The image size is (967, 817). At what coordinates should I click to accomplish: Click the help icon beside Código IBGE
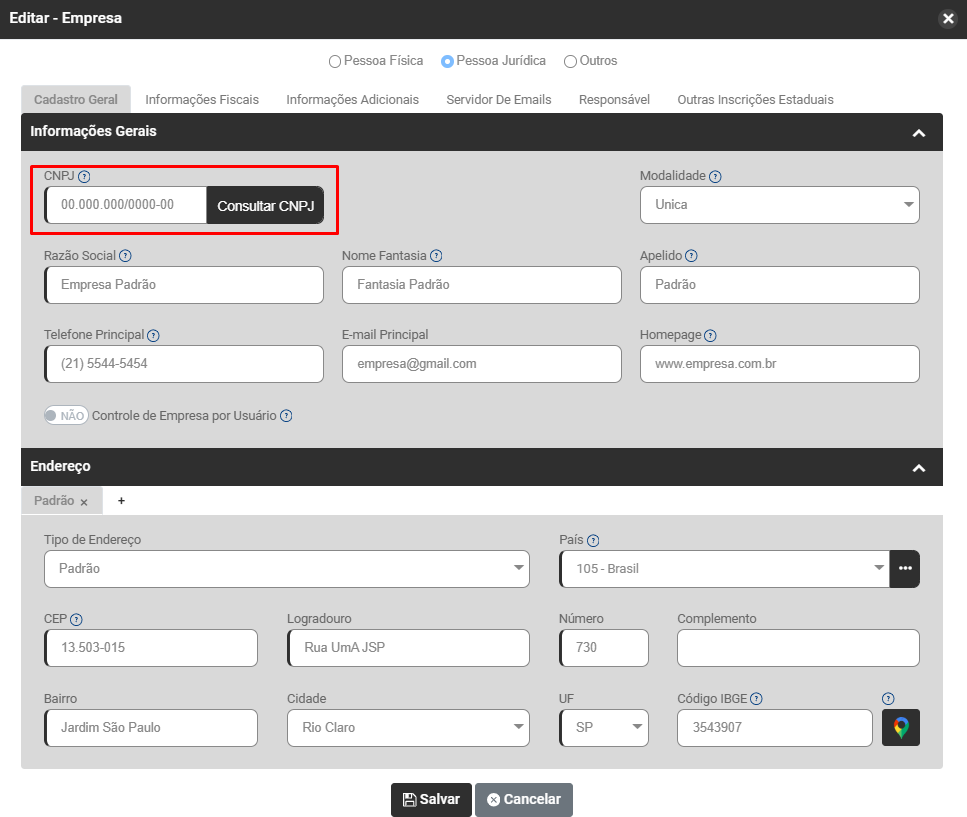pos(756,699)
